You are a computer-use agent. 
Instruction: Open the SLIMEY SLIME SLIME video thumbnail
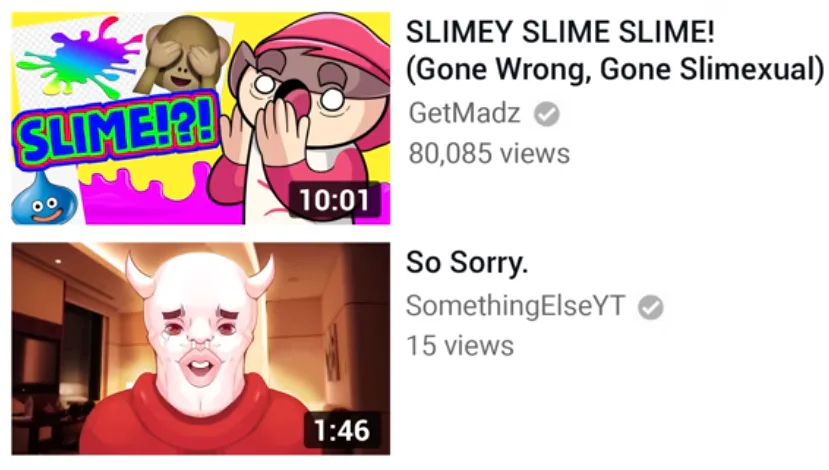click(x=201, y=118)
